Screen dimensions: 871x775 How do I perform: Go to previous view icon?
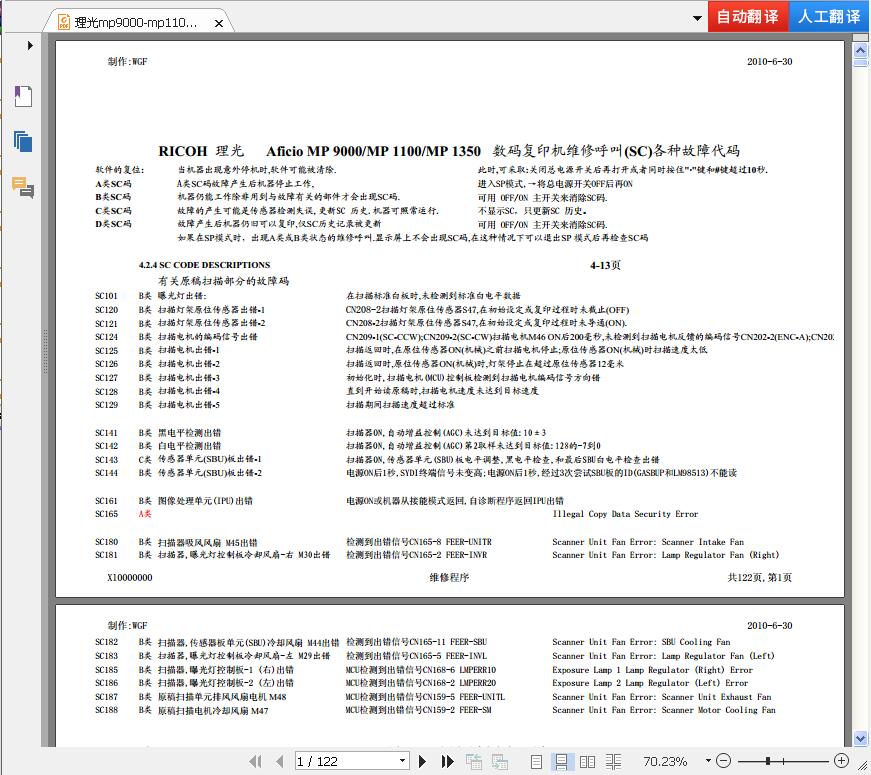click(x=474, y=761)
